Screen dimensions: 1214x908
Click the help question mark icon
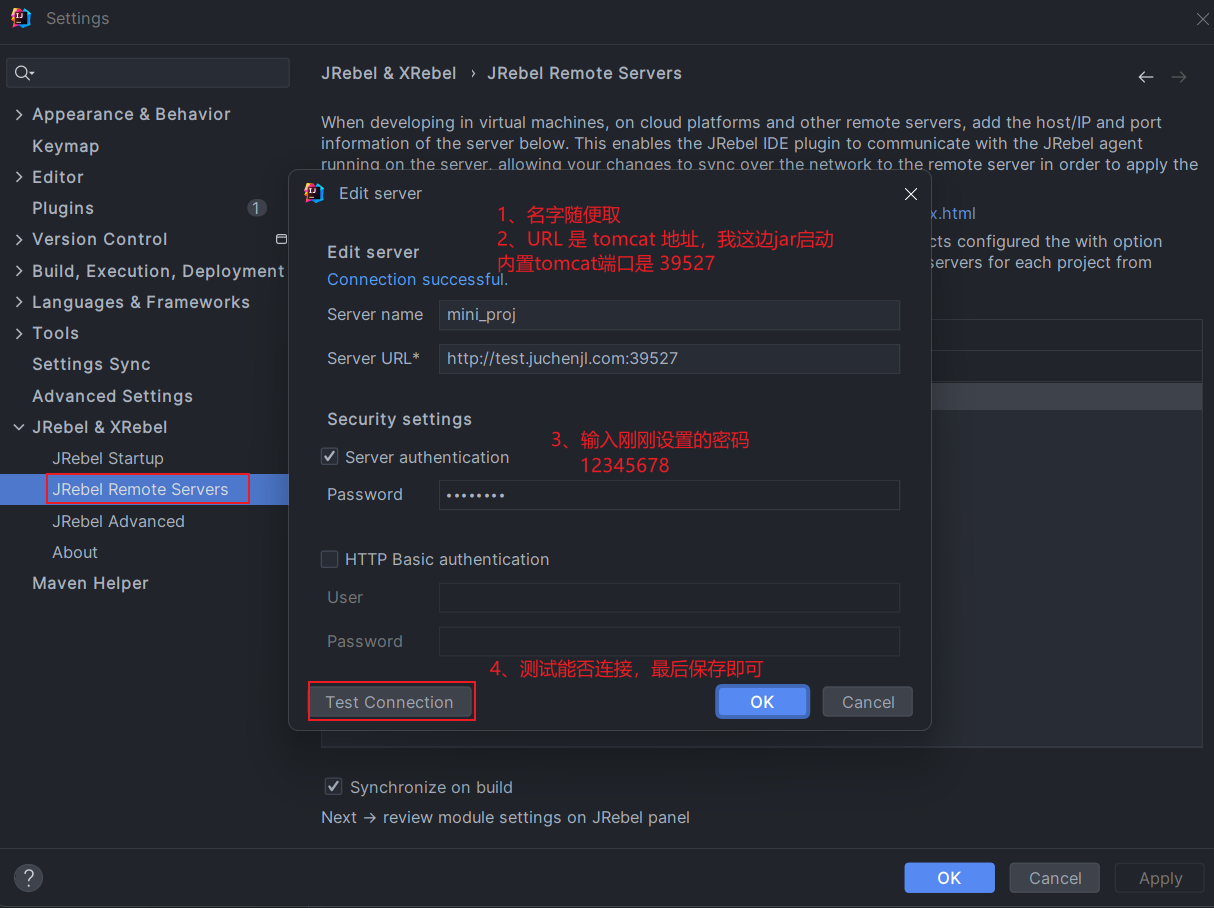[x=28, y=878]
